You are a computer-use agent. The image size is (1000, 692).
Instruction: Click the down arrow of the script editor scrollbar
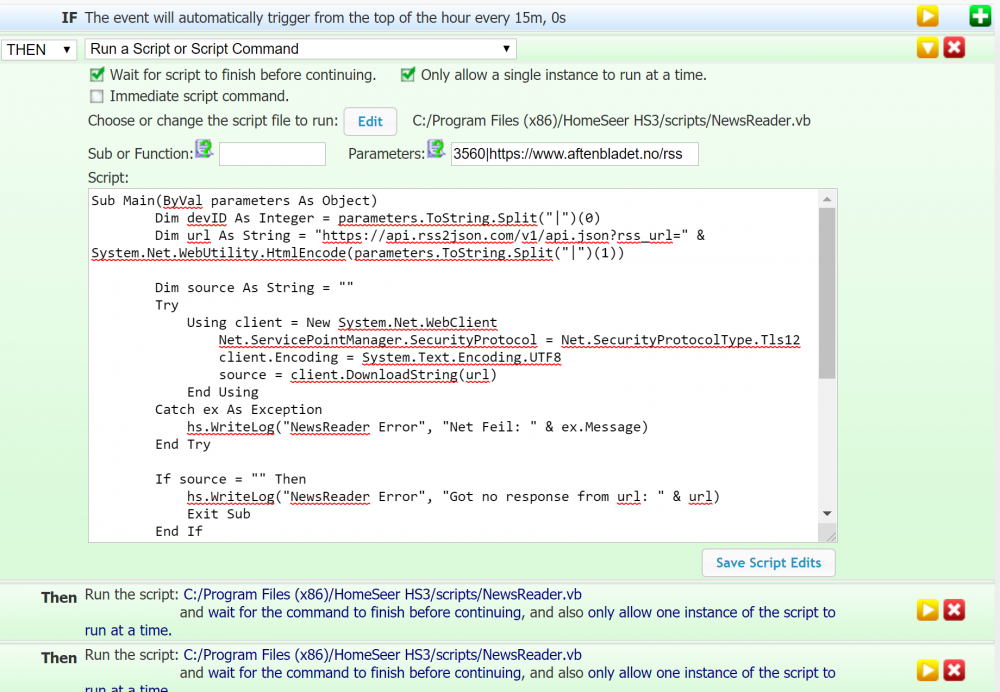click(x=826, y=513)
